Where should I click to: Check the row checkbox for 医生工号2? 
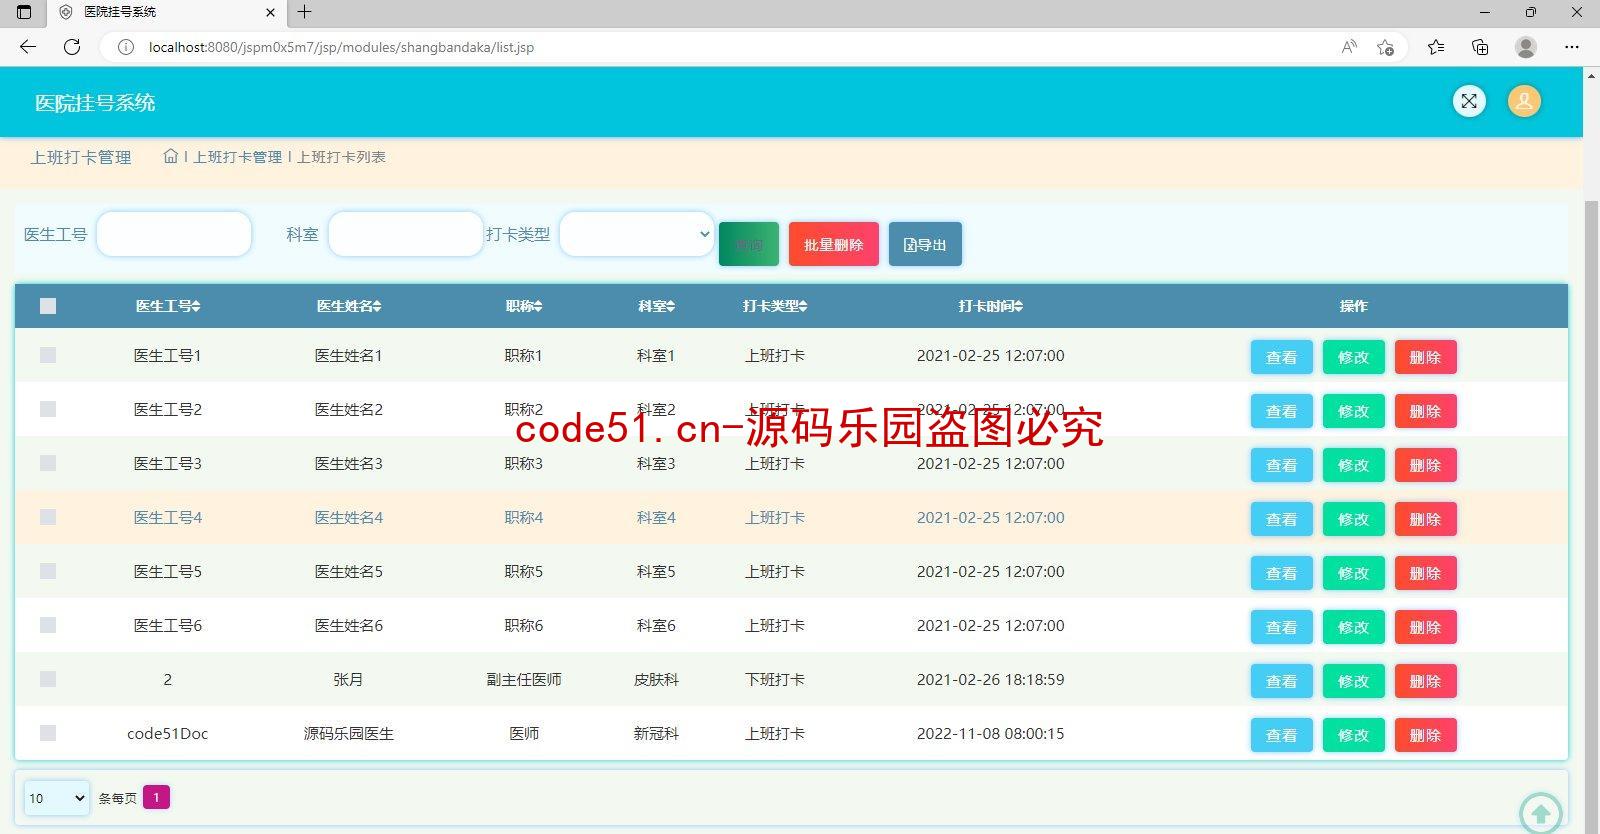coord(48,409)
